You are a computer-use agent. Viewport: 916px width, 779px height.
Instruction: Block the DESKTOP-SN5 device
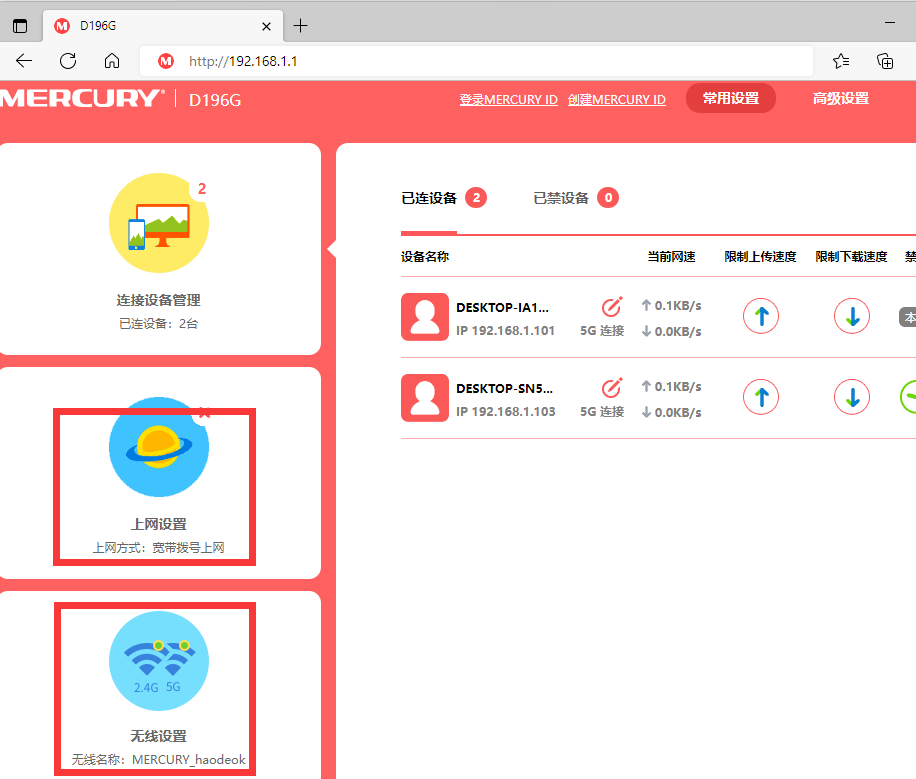pyautogui.click(x=908, y=397)
